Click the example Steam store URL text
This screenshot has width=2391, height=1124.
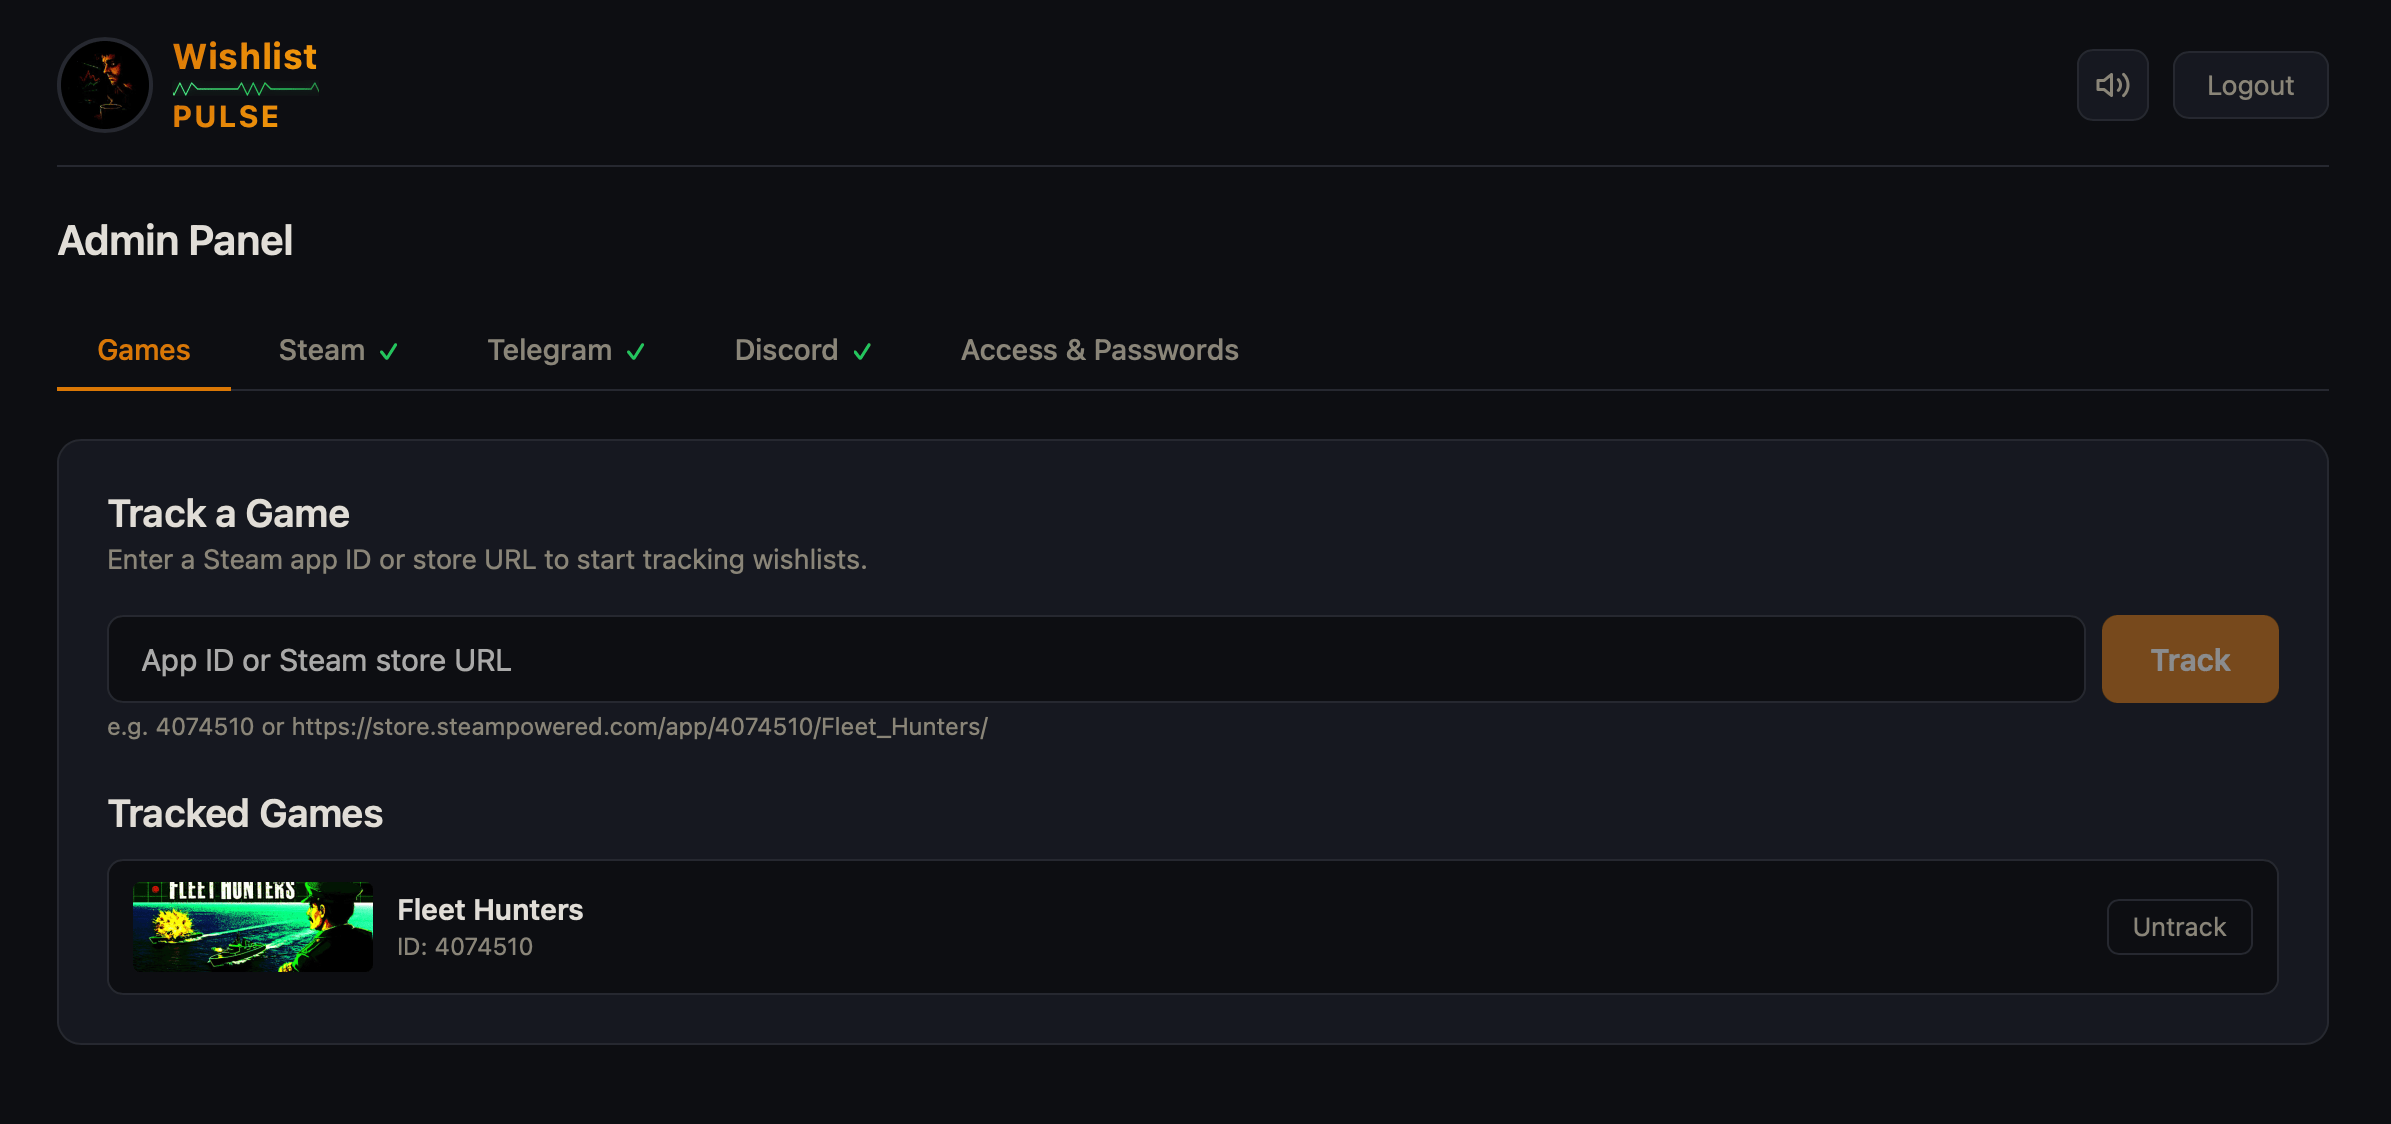click(x=640, y=727)
